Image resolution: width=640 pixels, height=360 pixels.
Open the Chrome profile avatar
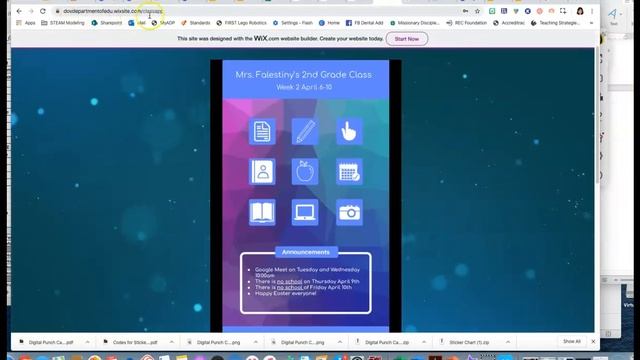click(x=580, y=11)
